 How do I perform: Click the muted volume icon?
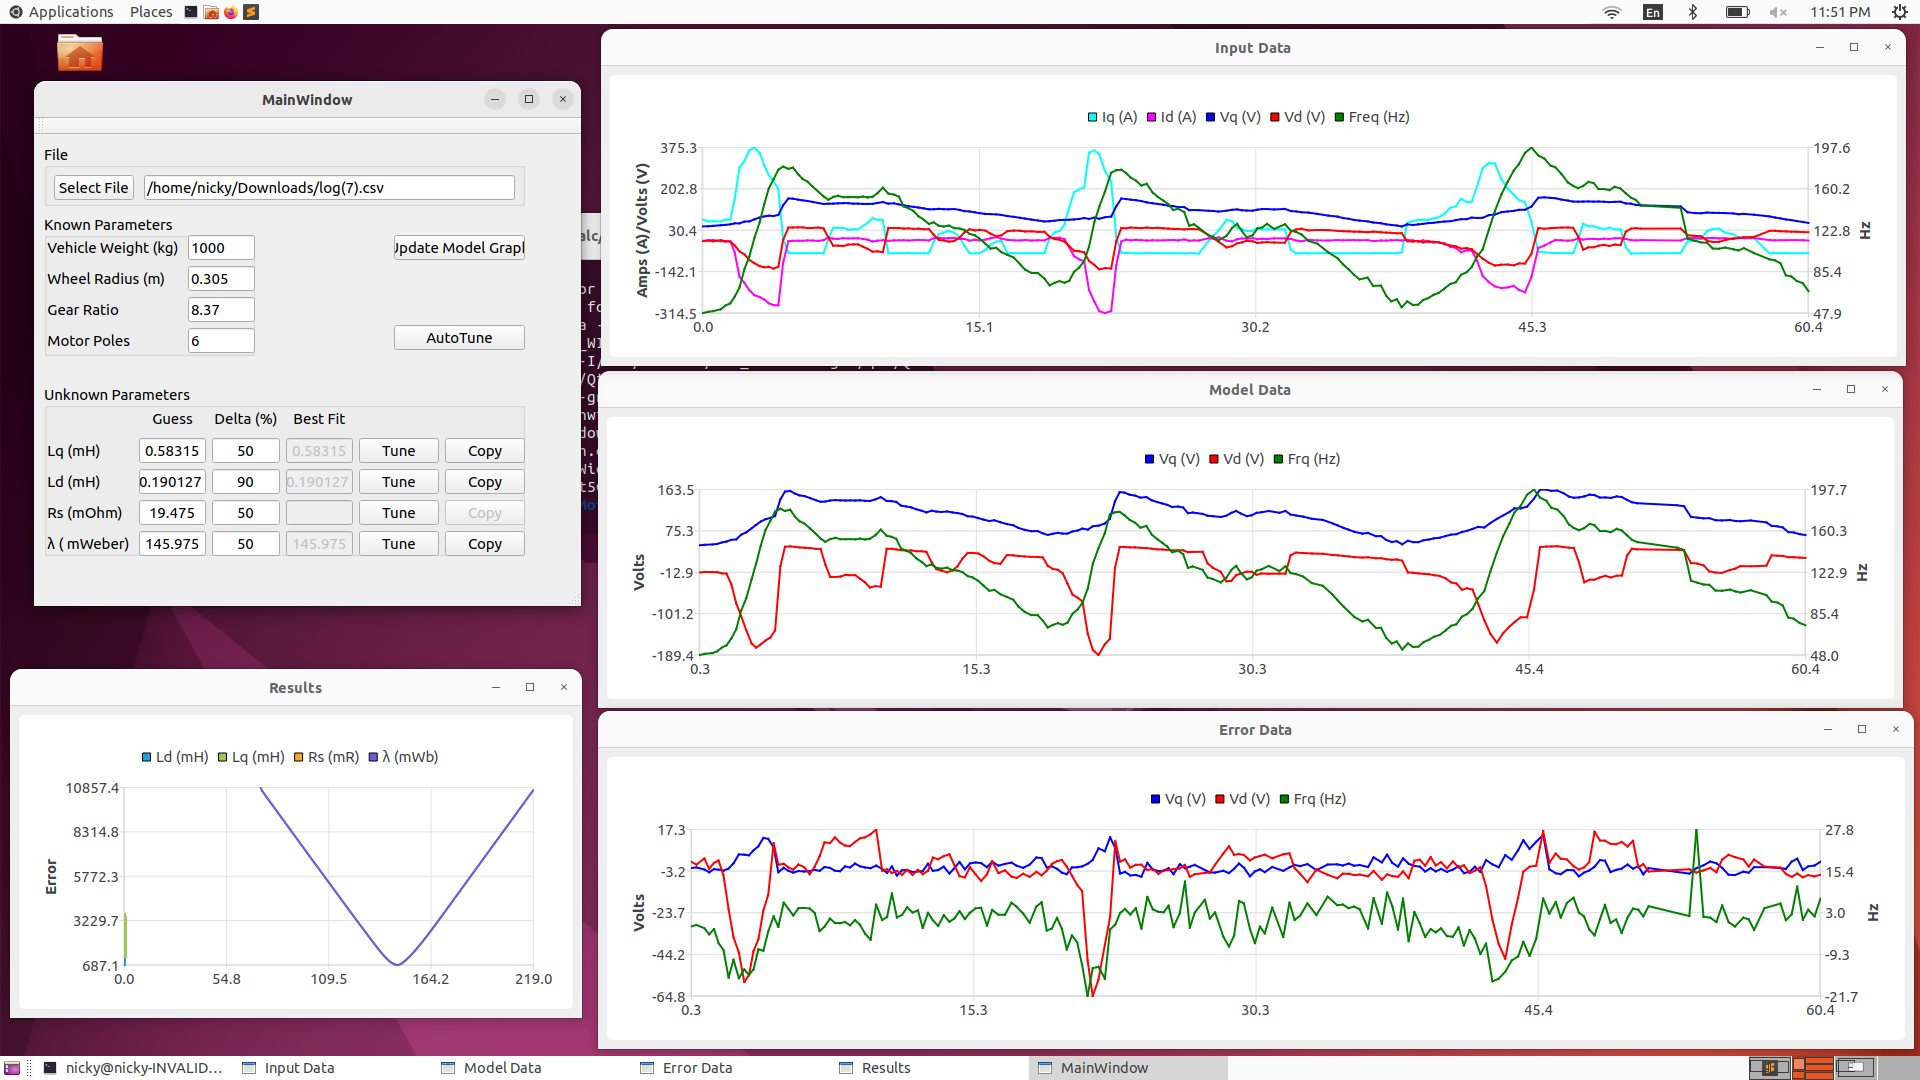[x=1777, y=12]
